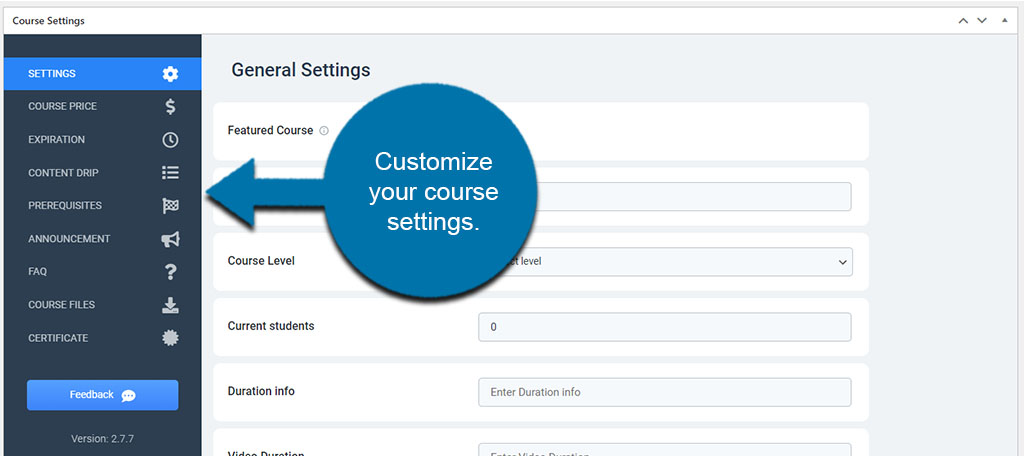This screenshot has width=1024, height=456.
Task: Open the Course Price tab
Action: click(x=103, y=106)
